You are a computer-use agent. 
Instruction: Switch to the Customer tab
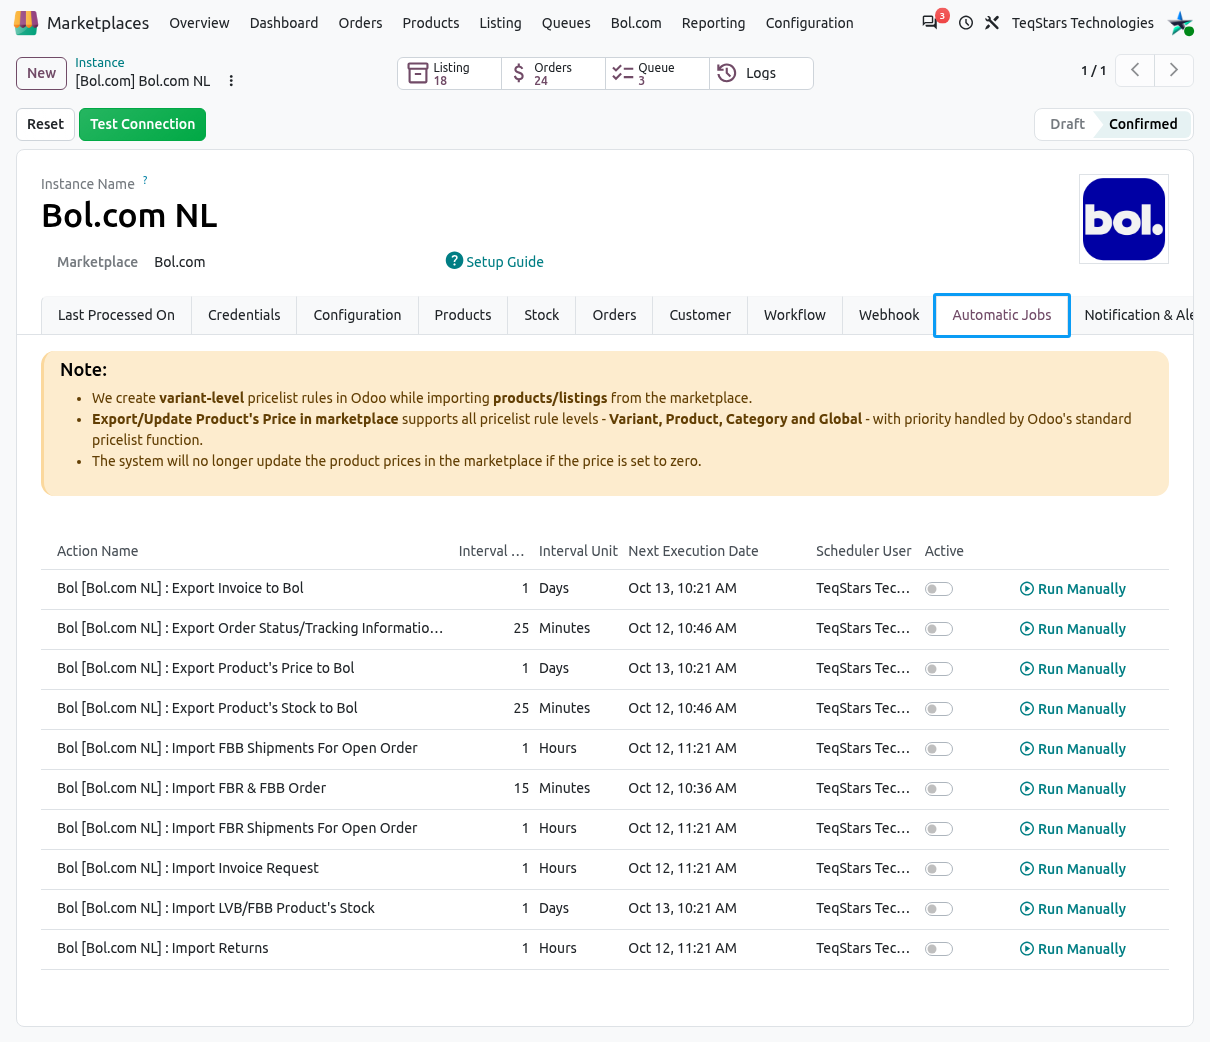pos(700,315)
